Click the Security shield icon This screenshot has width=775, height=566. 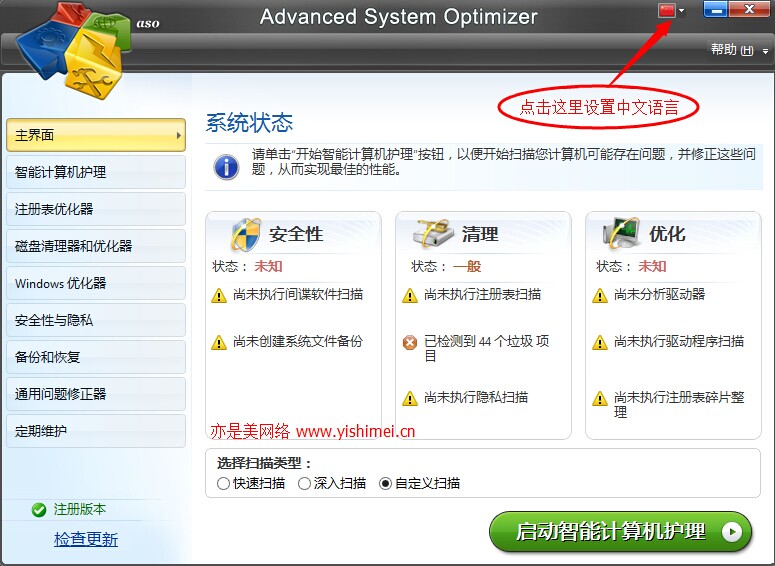coord(245,234)
